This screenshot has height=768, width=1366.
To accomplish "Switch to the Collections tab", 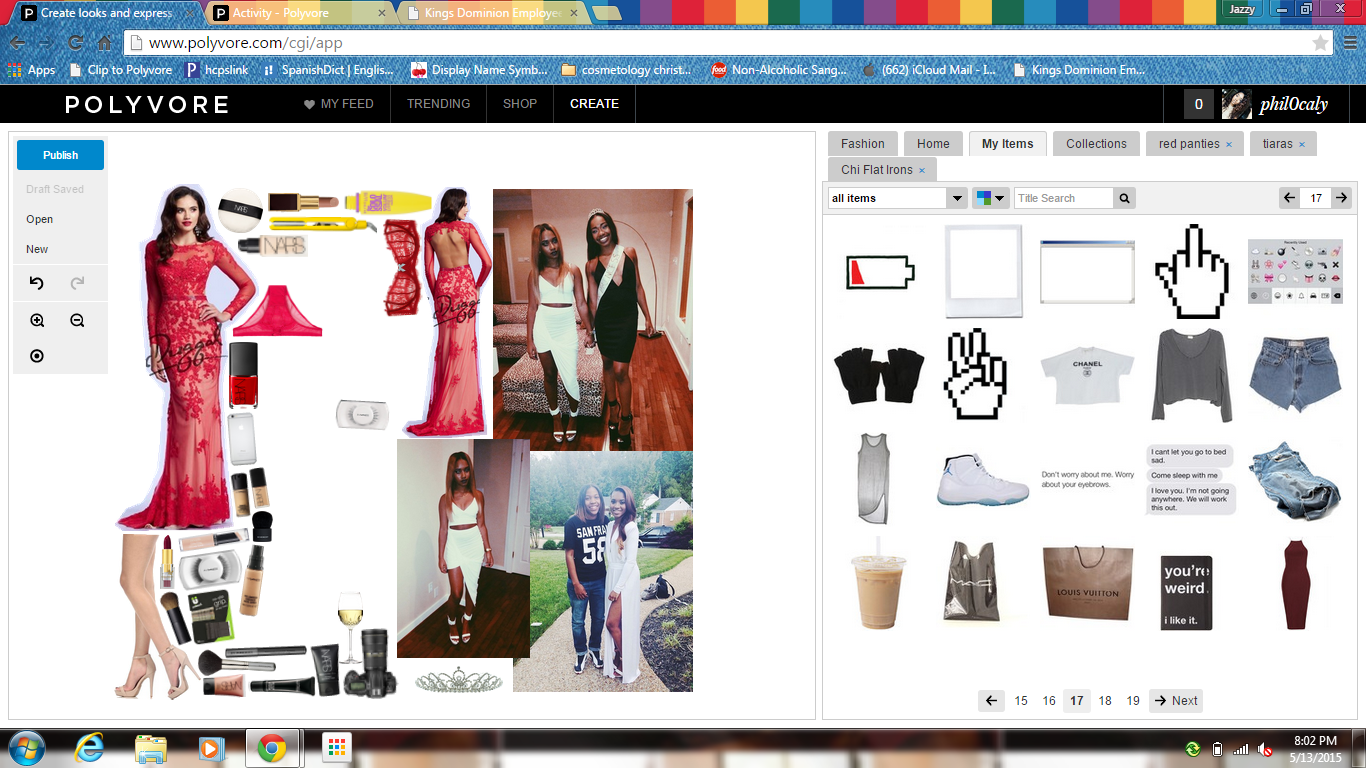I will click(1096, 144).
